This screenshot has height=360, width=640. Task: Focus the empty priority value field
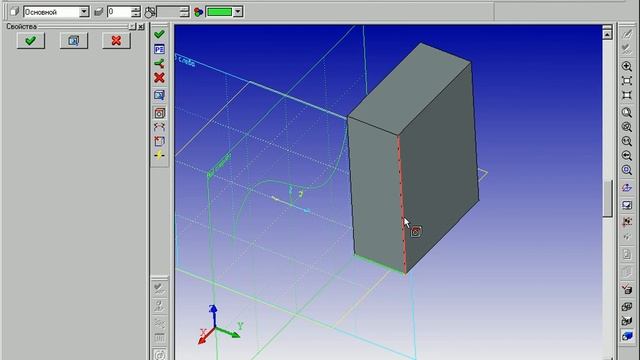[168, 12]
